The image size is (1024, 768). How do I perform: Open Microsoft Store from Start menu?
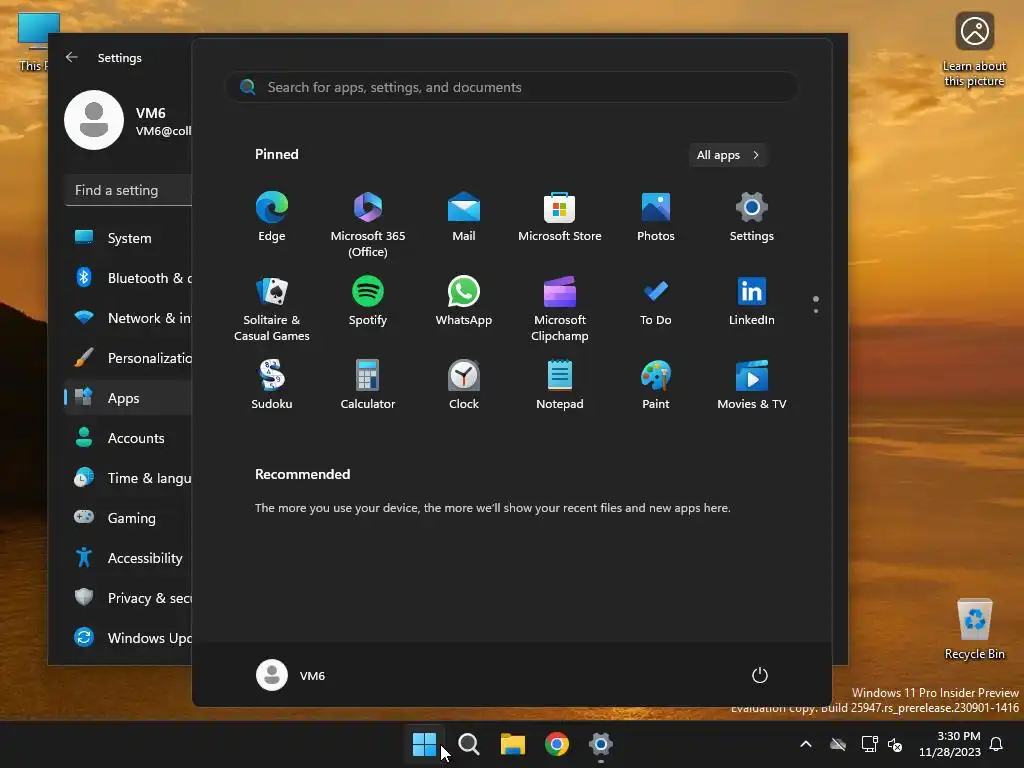tap(560, 217)
